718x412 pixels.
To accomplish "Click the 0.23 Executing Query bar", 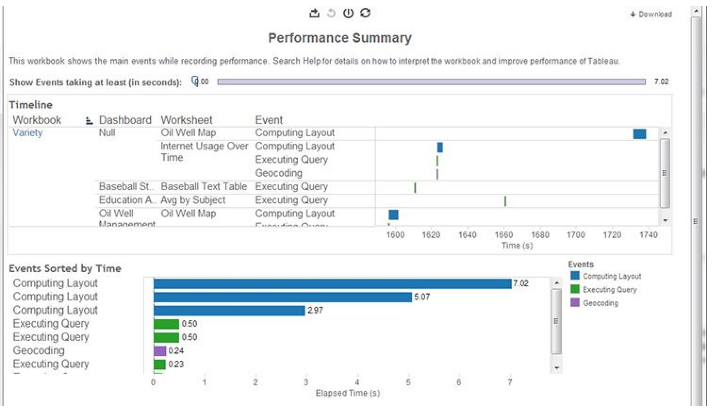I will (159, 364).
